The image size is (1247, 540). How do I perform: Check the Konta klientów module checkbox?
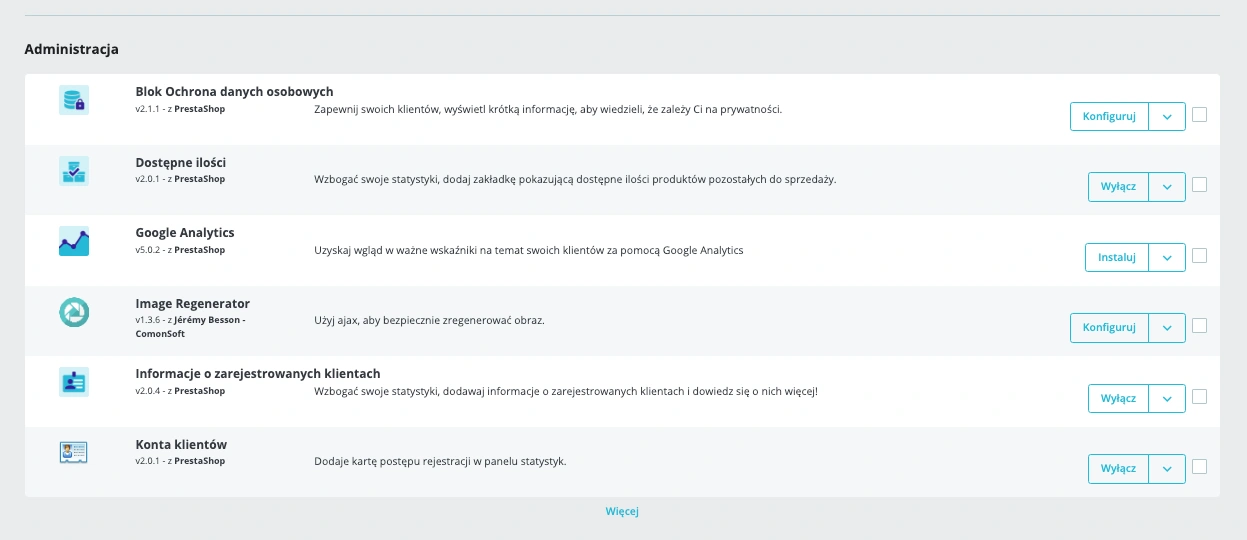(1200, 467)
